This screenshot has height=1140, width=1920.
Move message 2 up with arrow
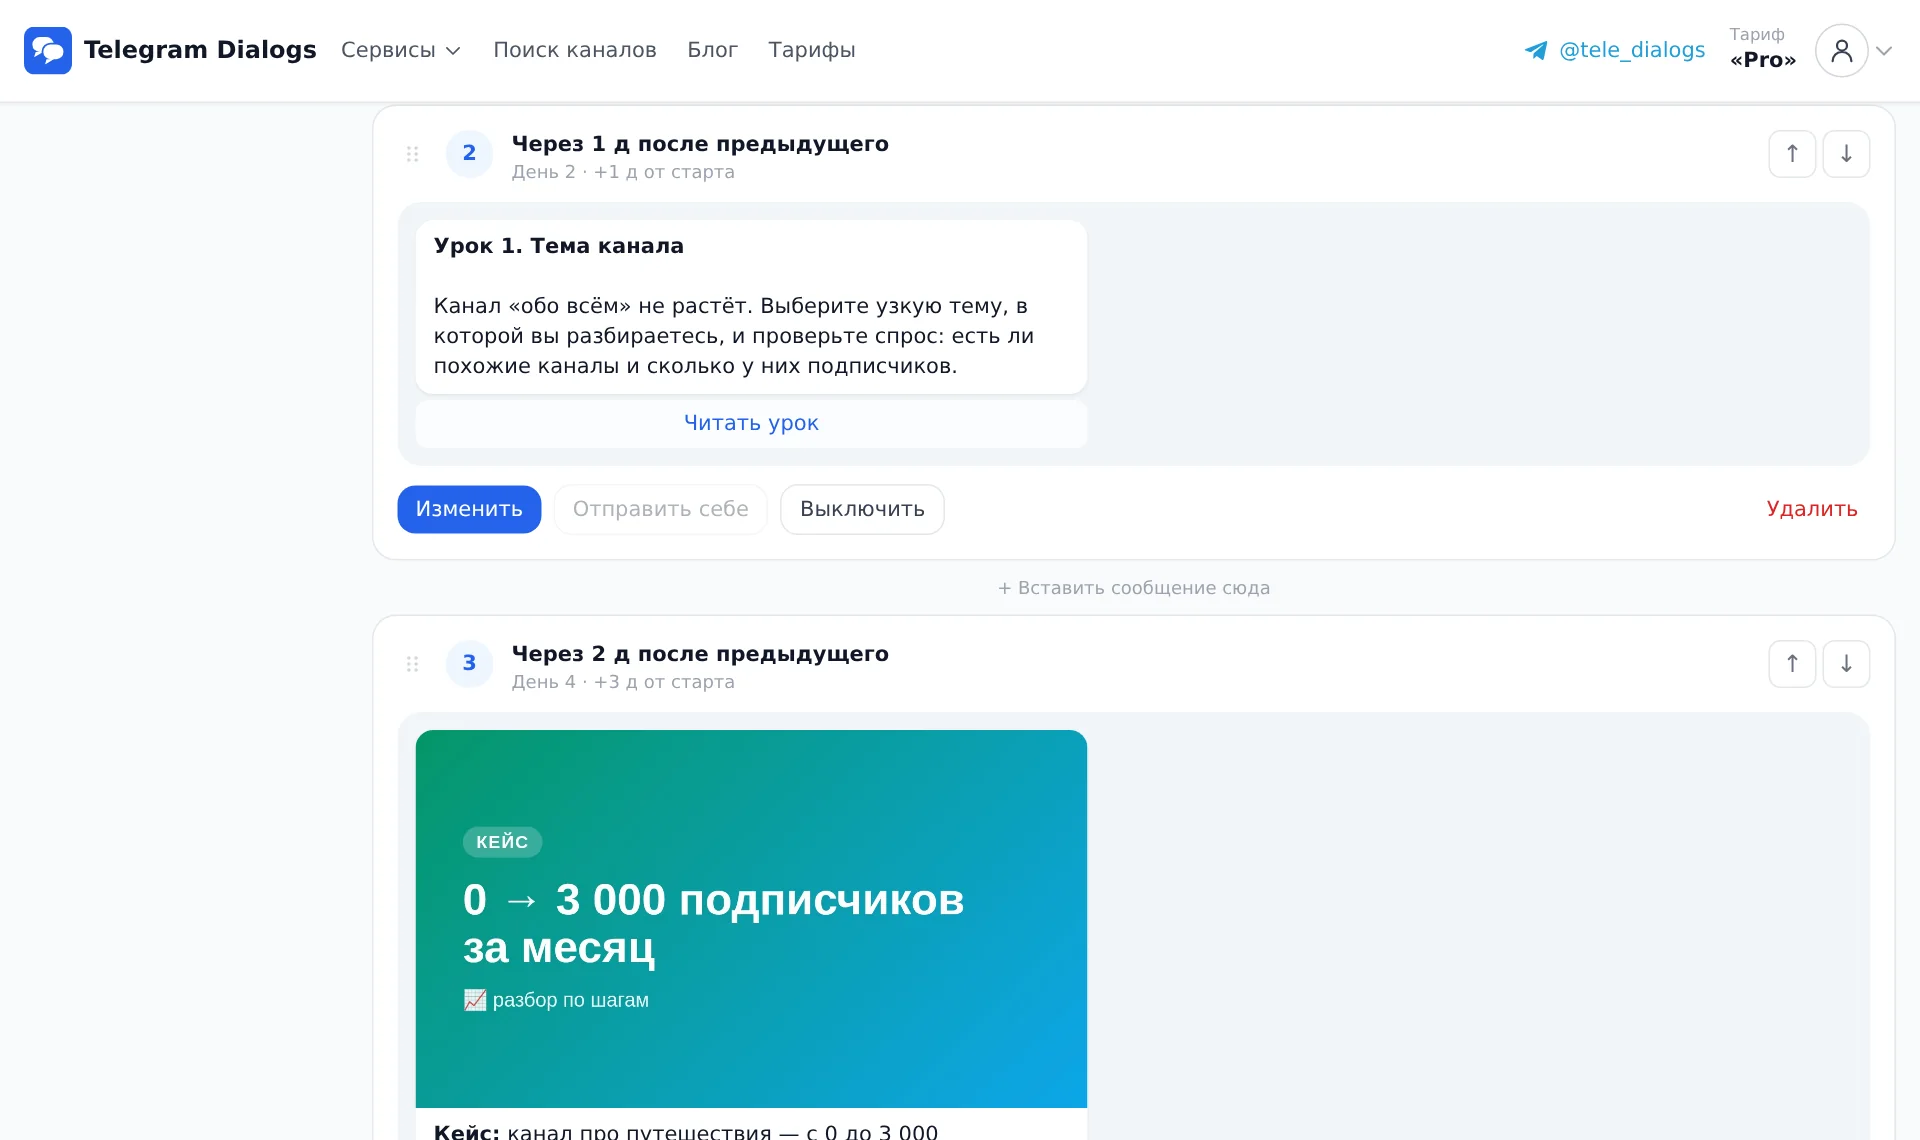click(x=1792, y=154)
